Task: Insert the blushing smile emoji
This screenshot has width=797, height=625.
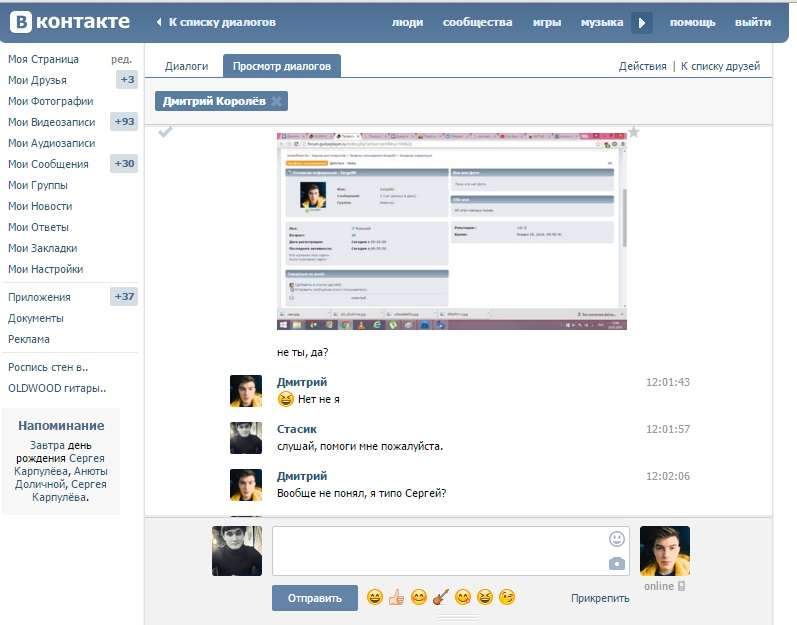Action: click(419, 597)
